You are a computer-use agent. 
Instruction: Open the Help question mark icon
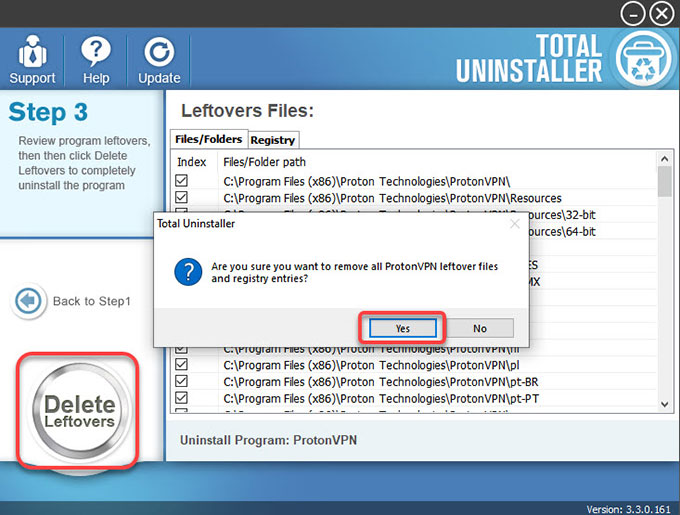96,52
